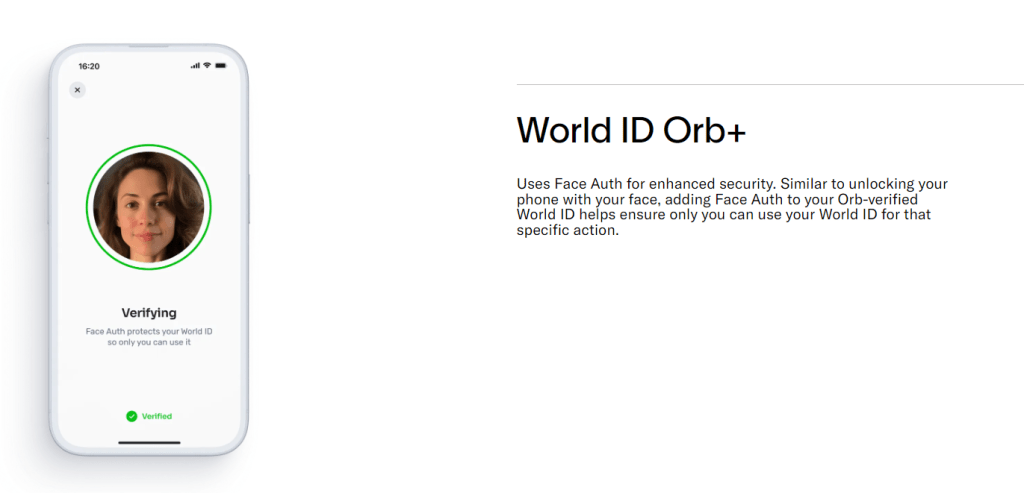Click the Verified status label
This screenshot has width=1024, height=493.
pyautogui.click(x=156, y=416)
